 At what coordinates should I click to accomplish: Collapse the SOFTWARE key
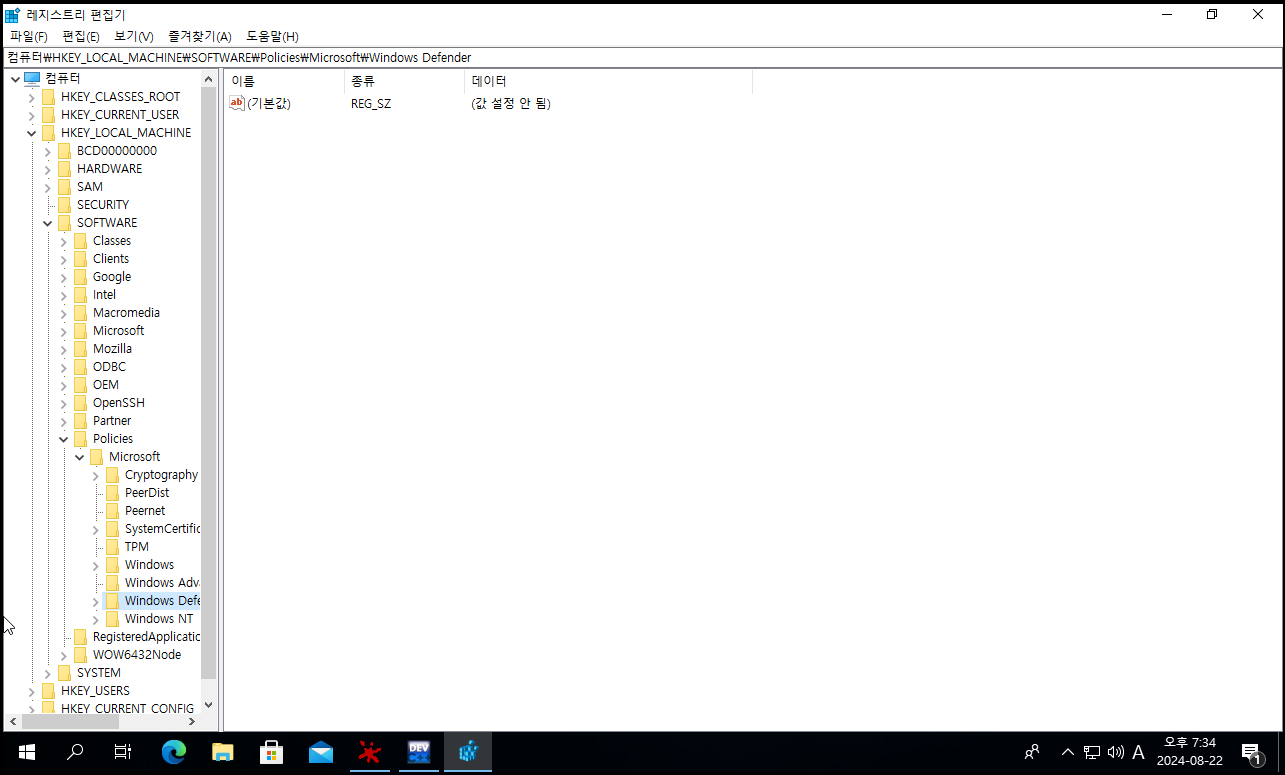pos(48,223)
